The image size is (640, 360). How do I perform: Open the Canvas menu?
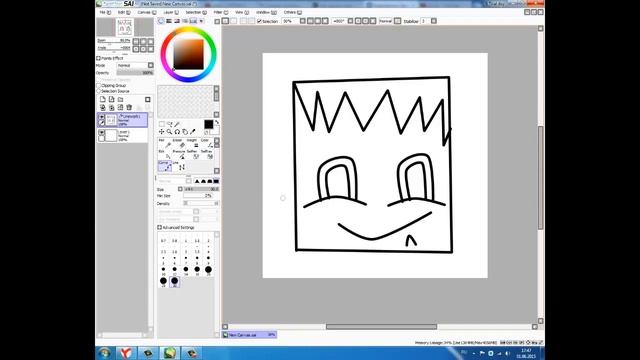coord(146,12)
